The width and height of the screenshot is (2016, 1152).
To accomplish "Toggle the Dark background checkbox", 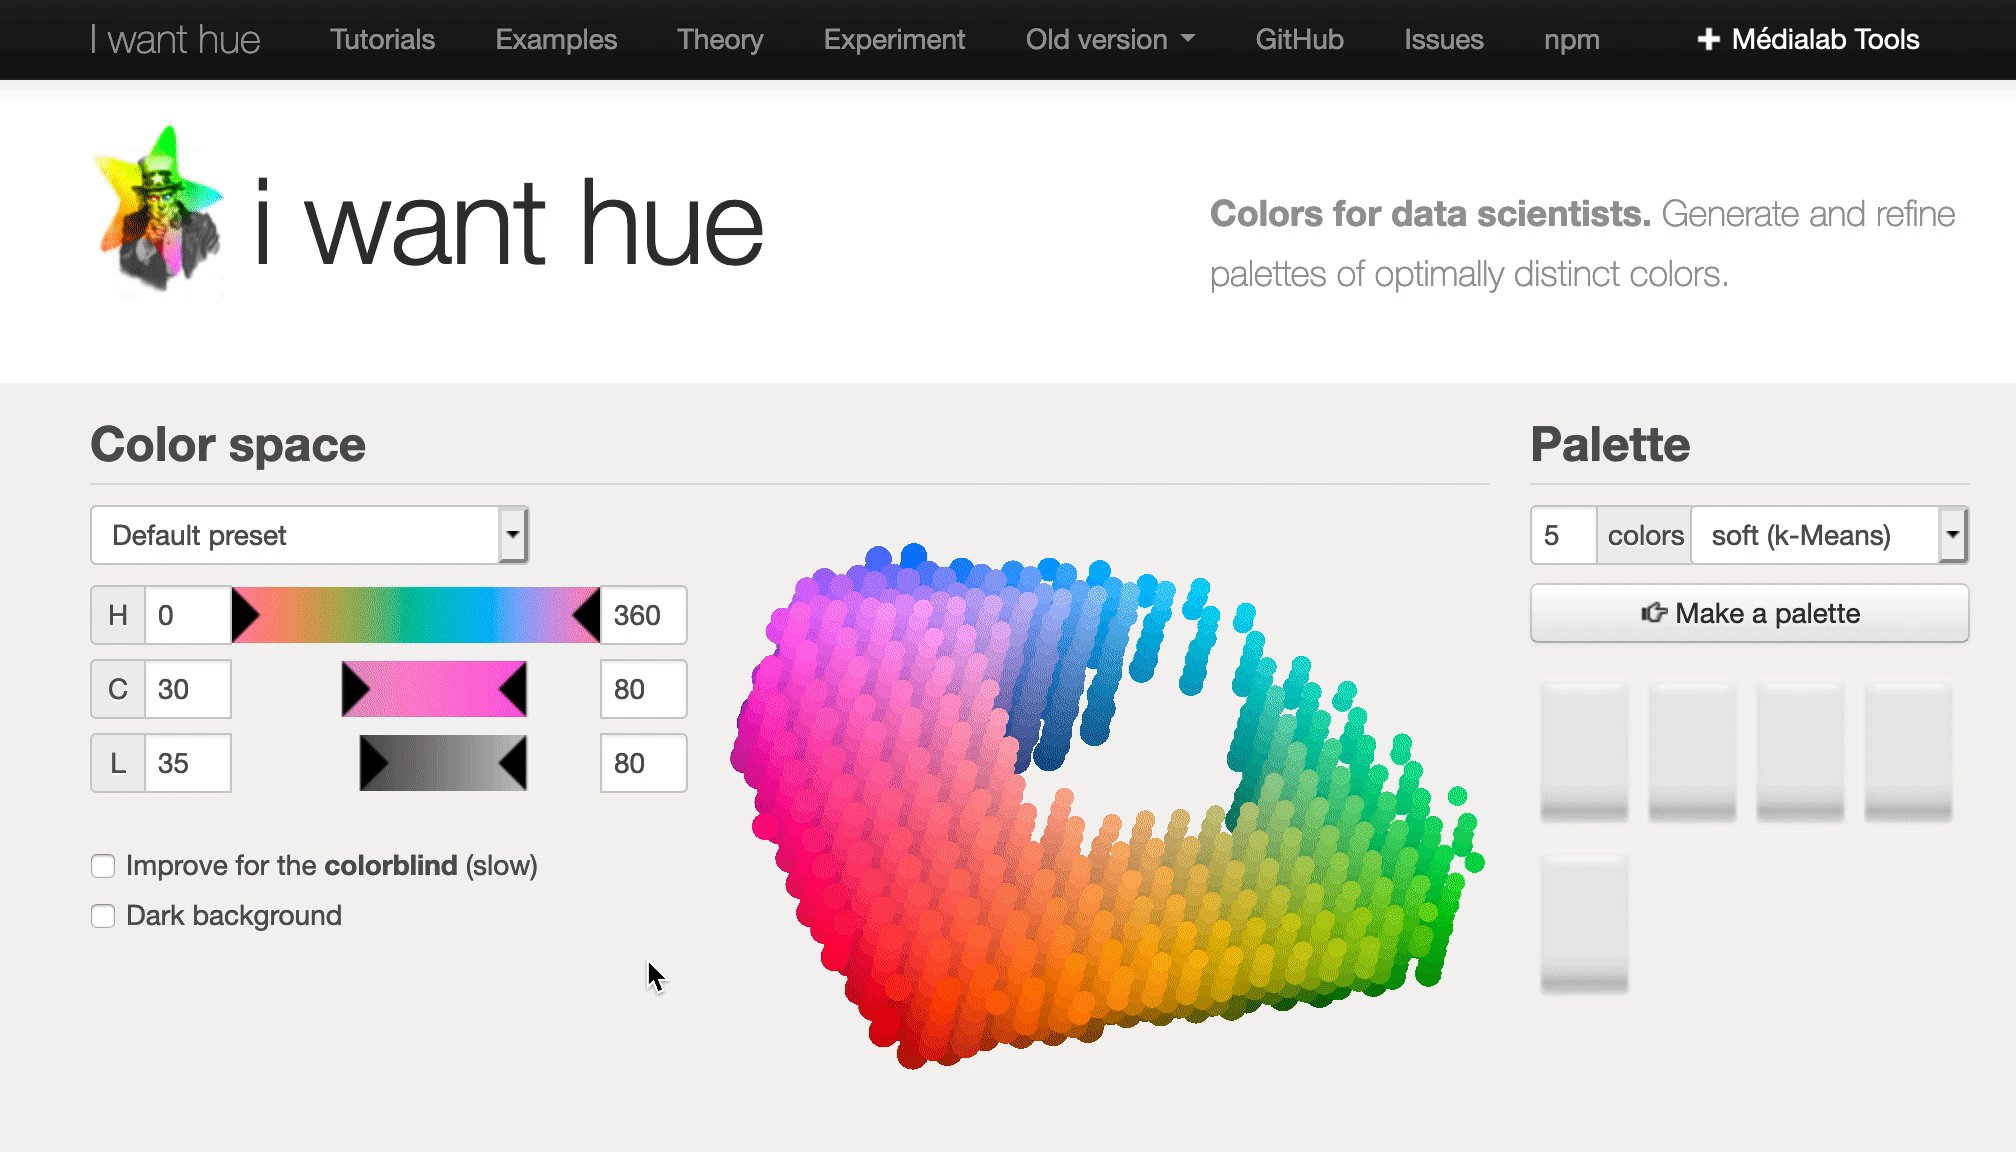I will [103, 916].
